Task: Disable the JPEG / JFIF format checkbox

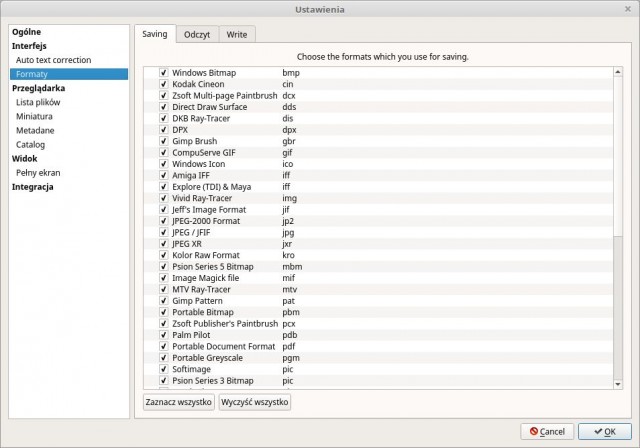Action: tap(164, 232)
